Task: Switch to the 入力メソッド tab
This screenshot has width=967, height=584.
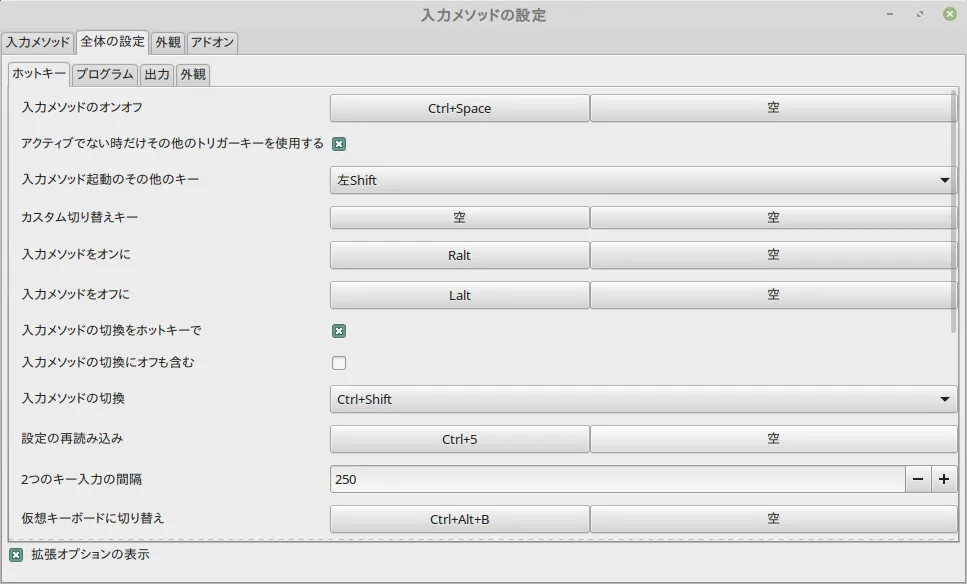Action: coord(38,42)
